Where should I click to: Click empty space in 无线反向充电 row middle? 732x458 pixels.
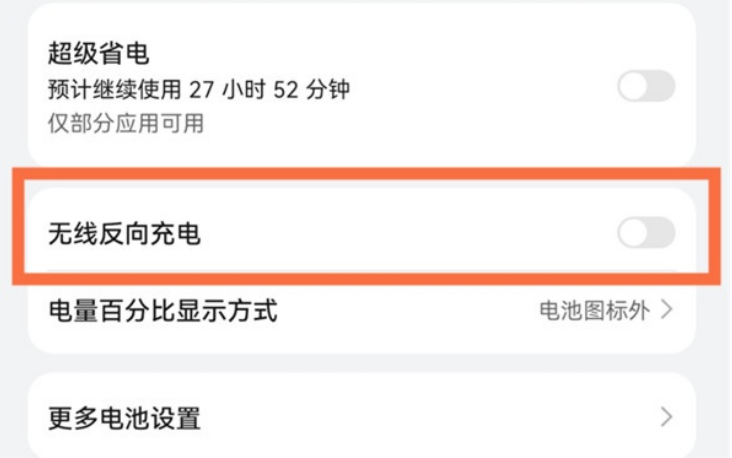pos(400,235)
